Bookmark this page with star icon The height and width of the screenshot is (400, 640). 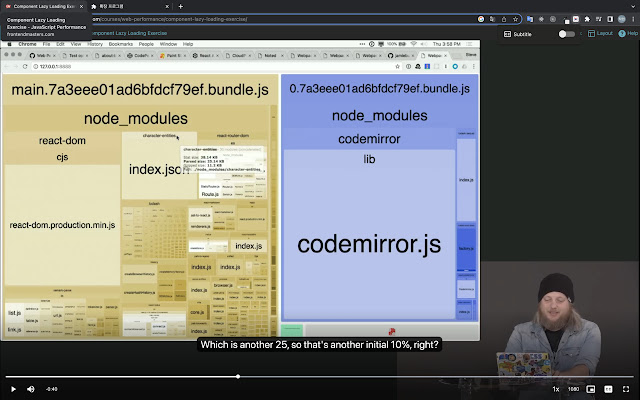point(517,18)
